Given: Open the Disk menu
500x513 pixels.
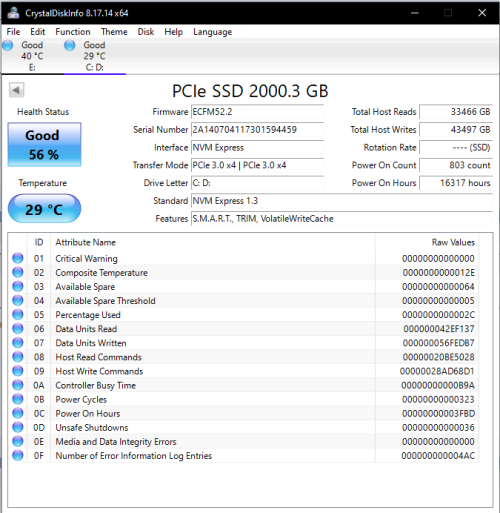Looking at the screenshot, I should (146, 32).
